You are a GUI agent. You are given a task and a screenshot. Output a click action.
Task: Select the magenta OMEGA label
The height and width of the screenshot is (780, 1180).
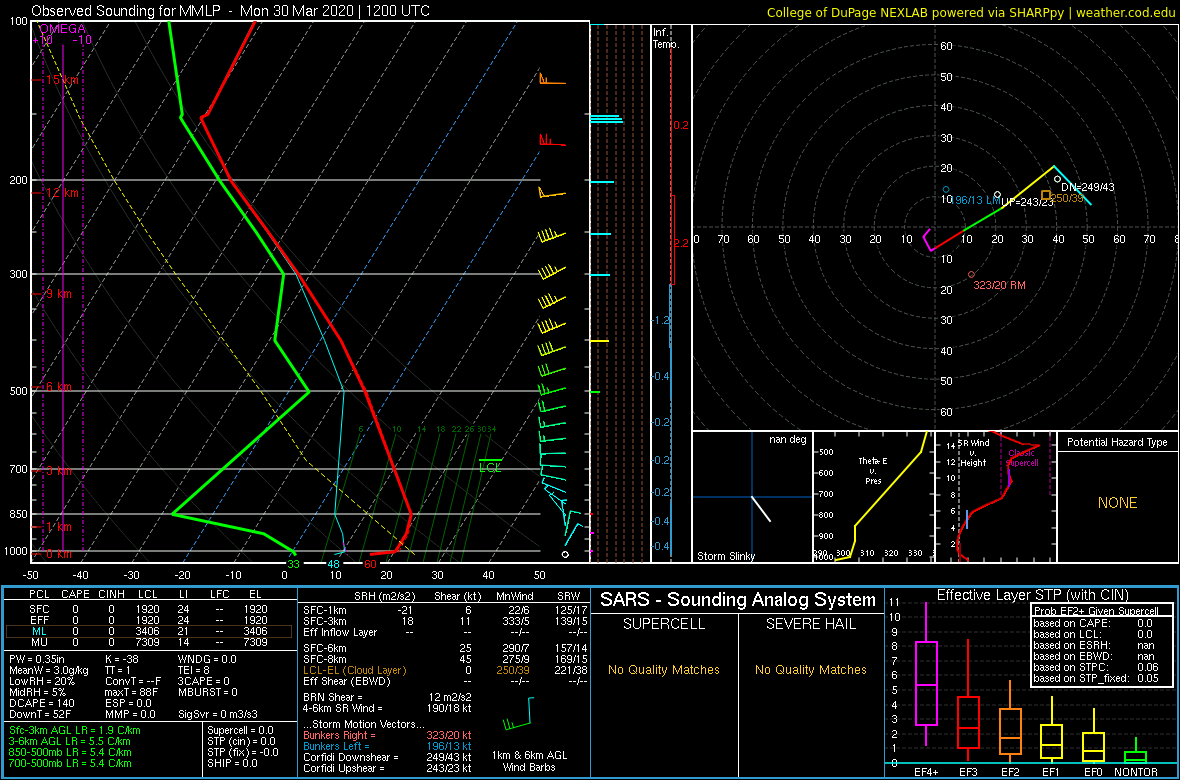pos(62,29)
